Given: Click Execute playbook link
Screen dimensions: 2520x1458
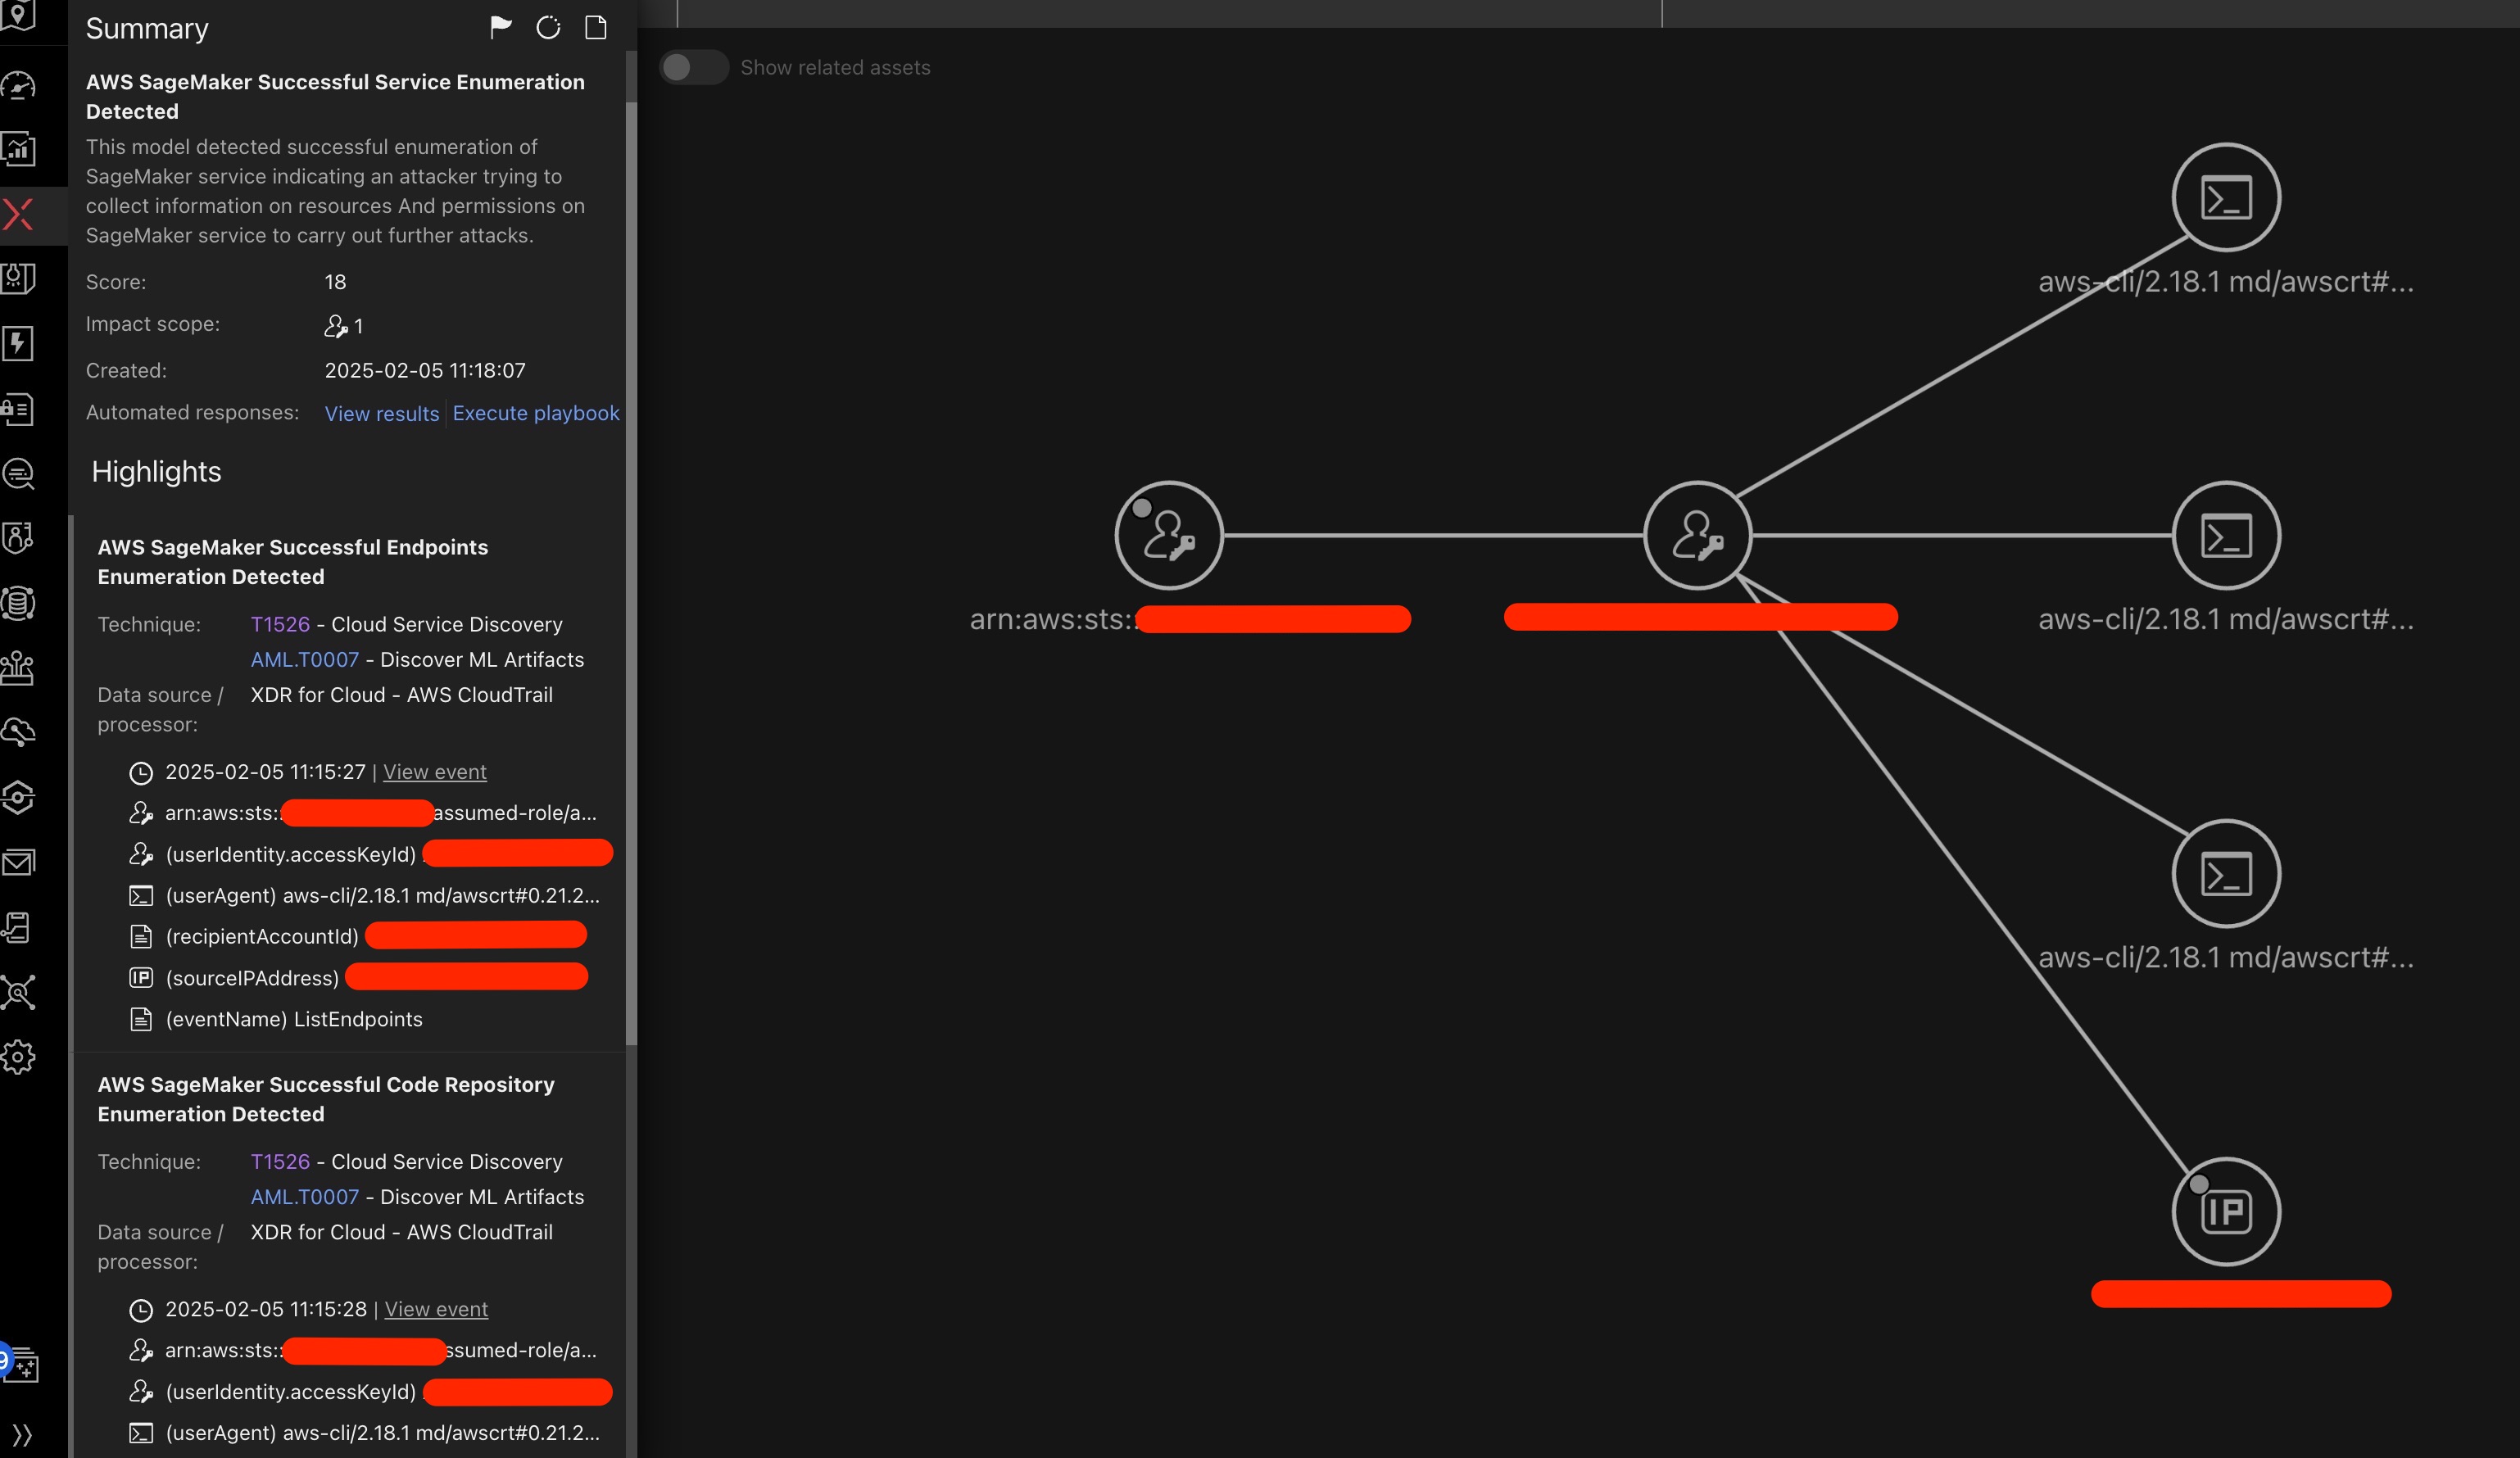Looking at the screenshot, I should 535,413.
